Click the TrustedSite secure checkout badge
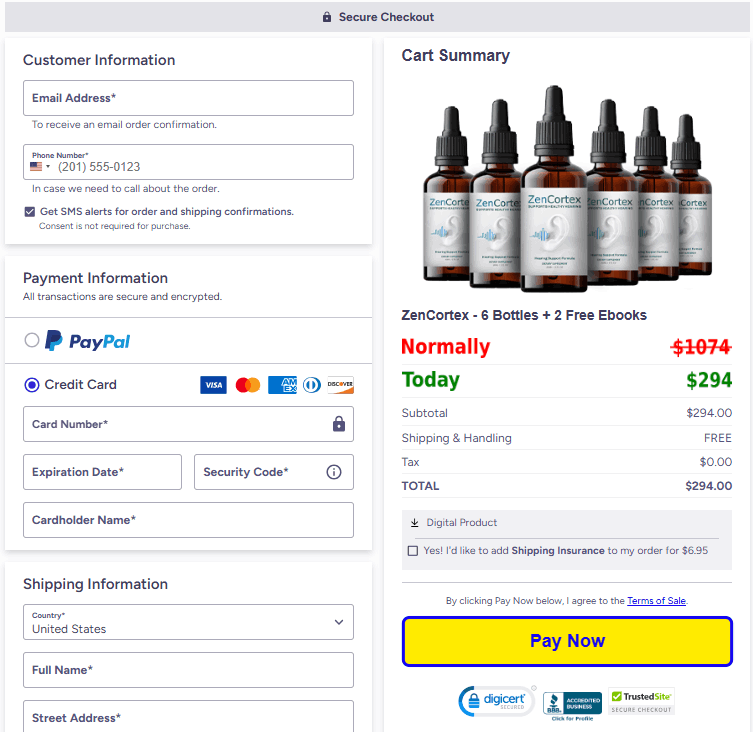The height and width of the screenshot is (732, 753). (642, 701)
